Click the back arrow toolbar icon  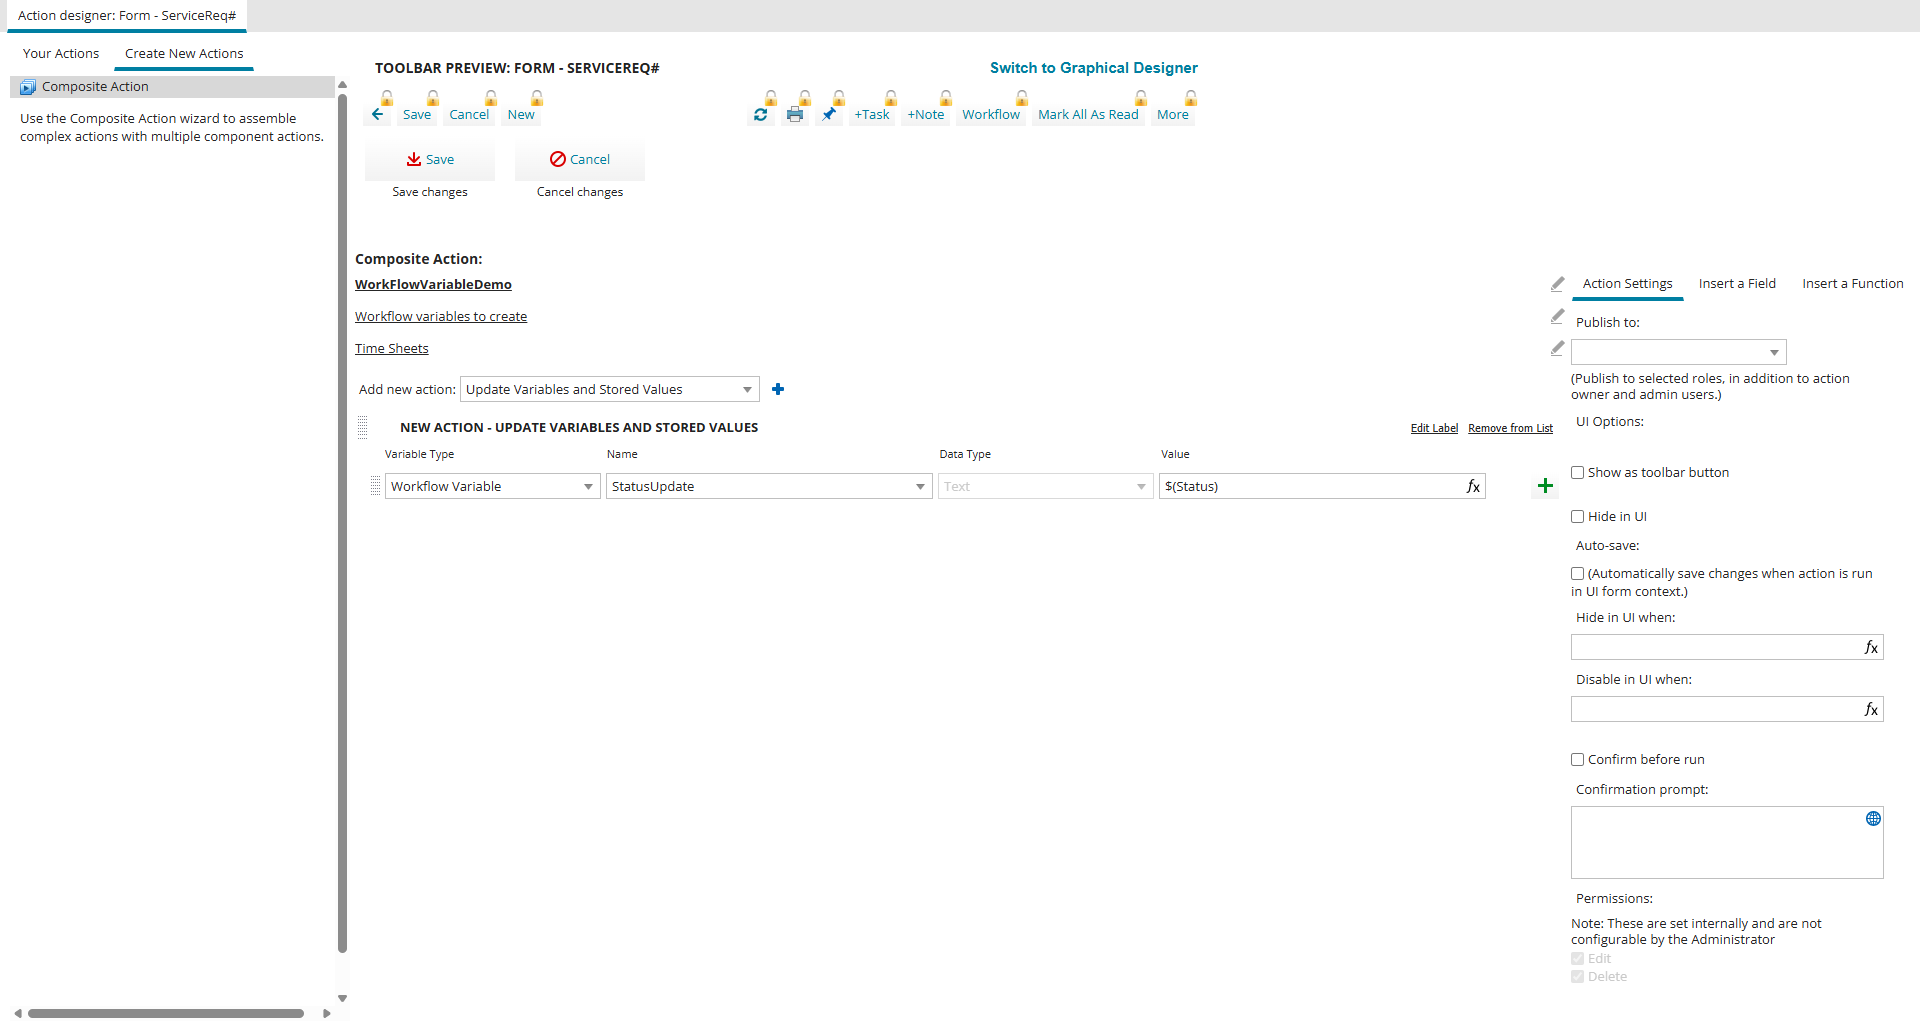[x=378, y=115]
